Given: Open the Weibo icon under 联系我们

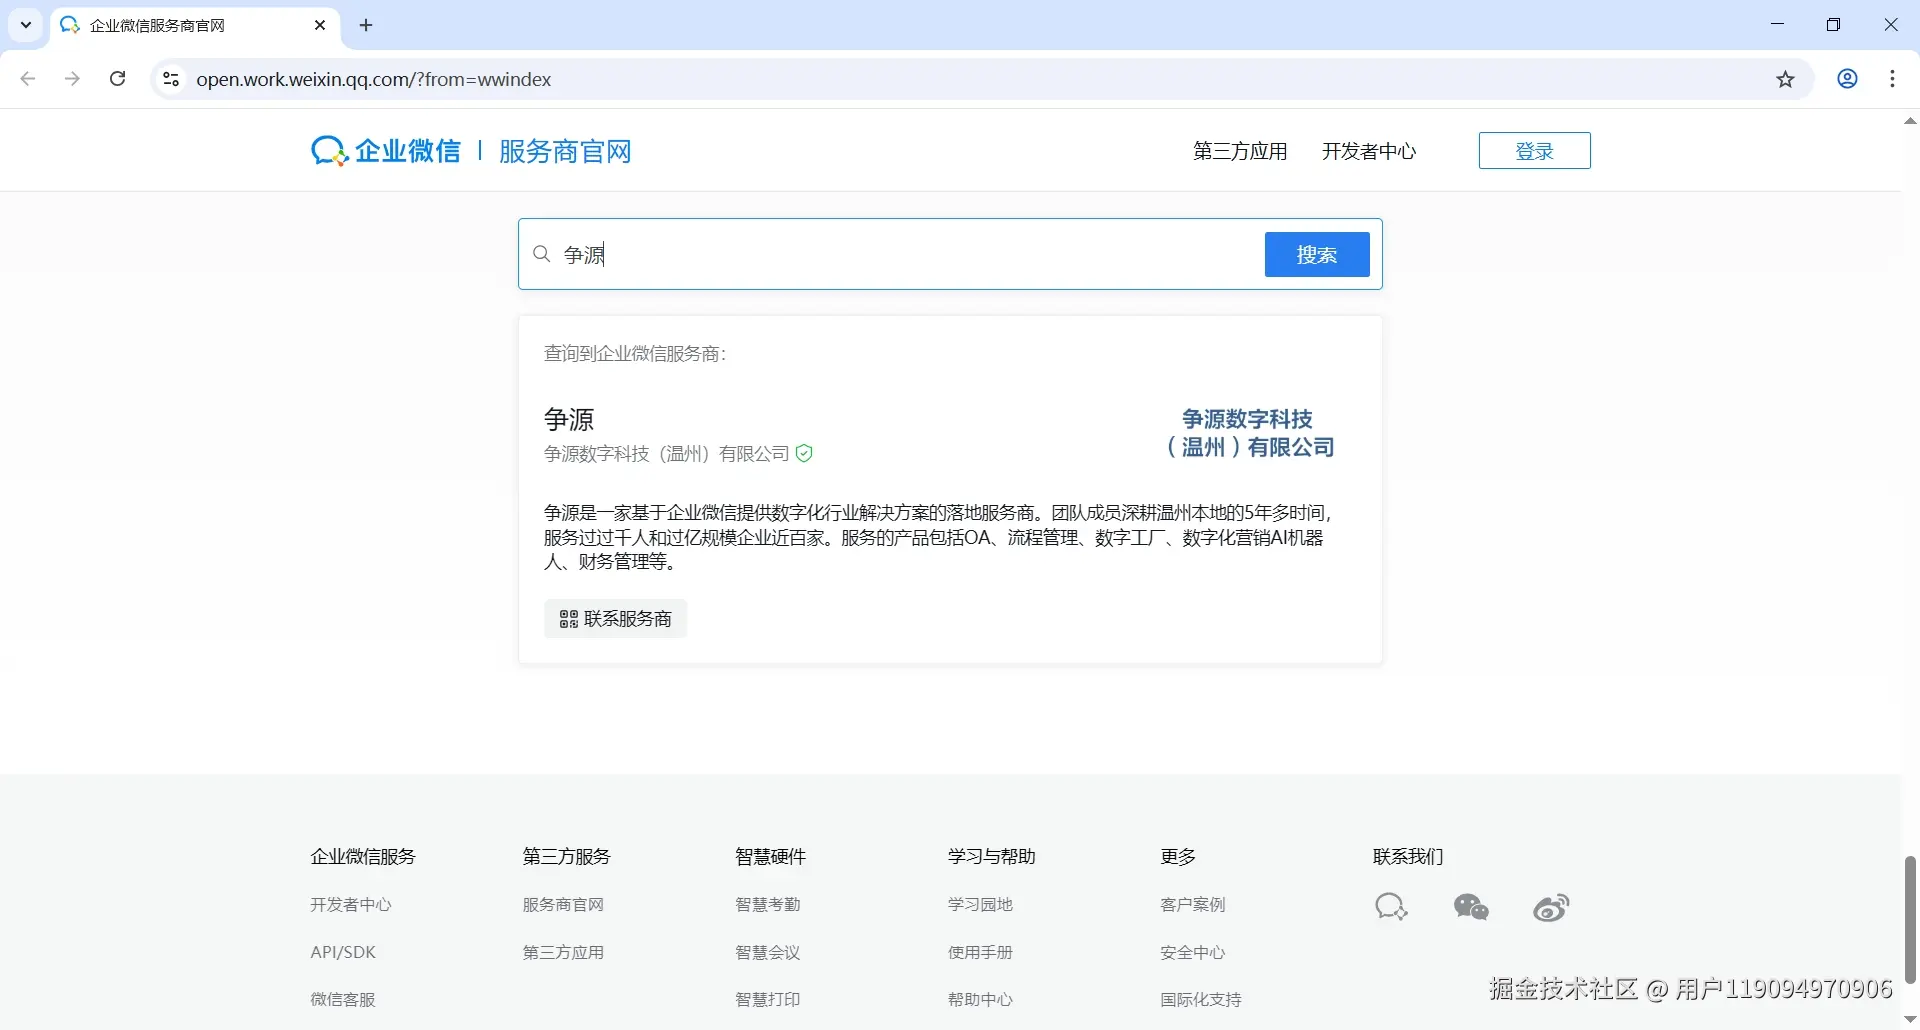Looking at the screenshot, I should [1550, 907].
